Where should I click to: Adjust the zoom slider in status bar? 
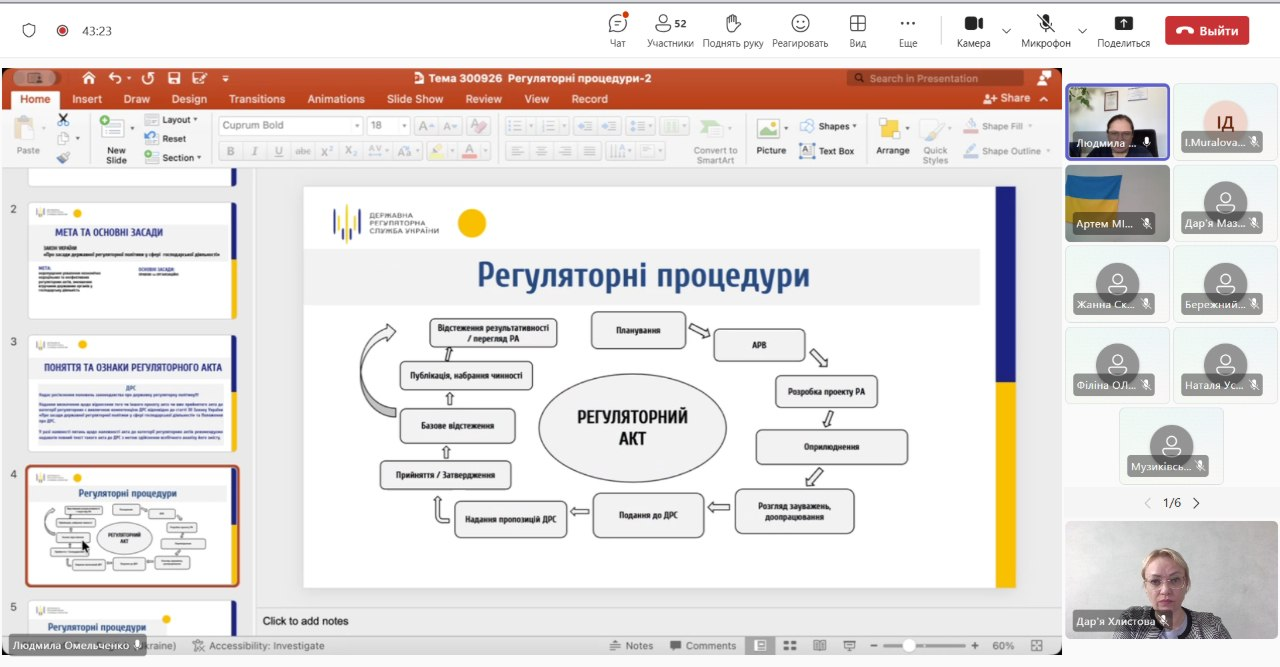(x=925, y=646)
